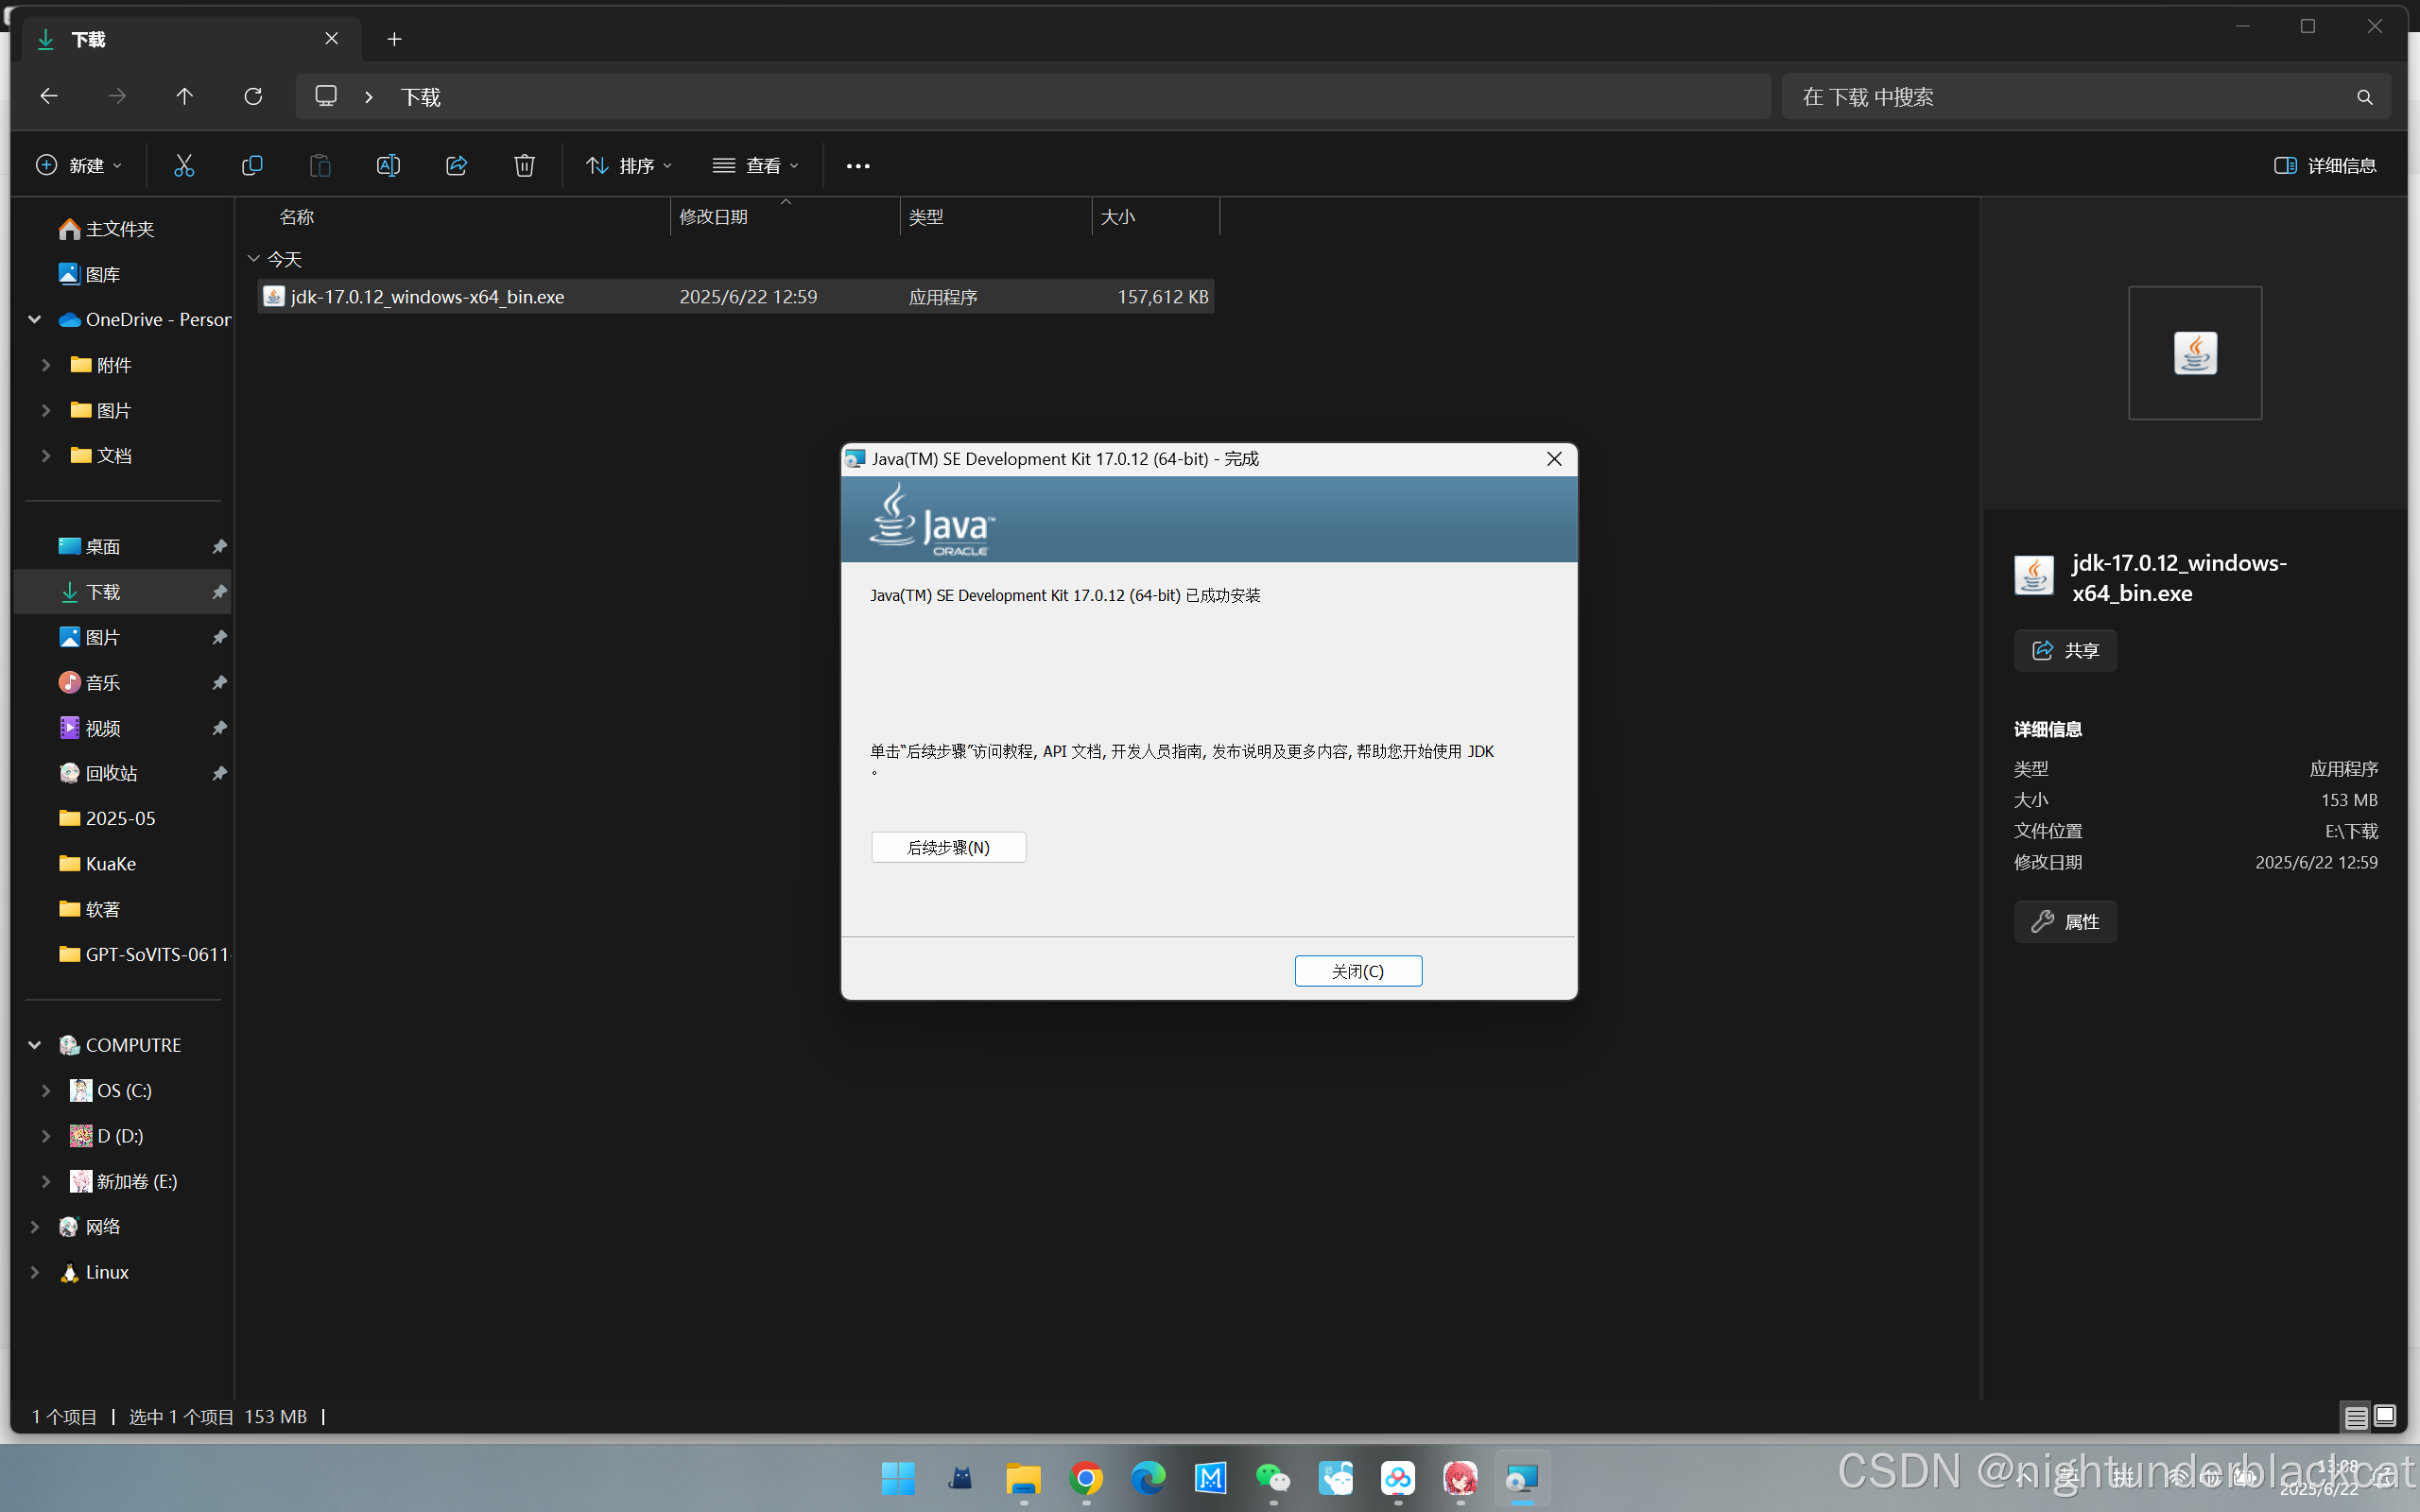Expand the 新加卷 (E:) drive tree

tap(46, 1181)
